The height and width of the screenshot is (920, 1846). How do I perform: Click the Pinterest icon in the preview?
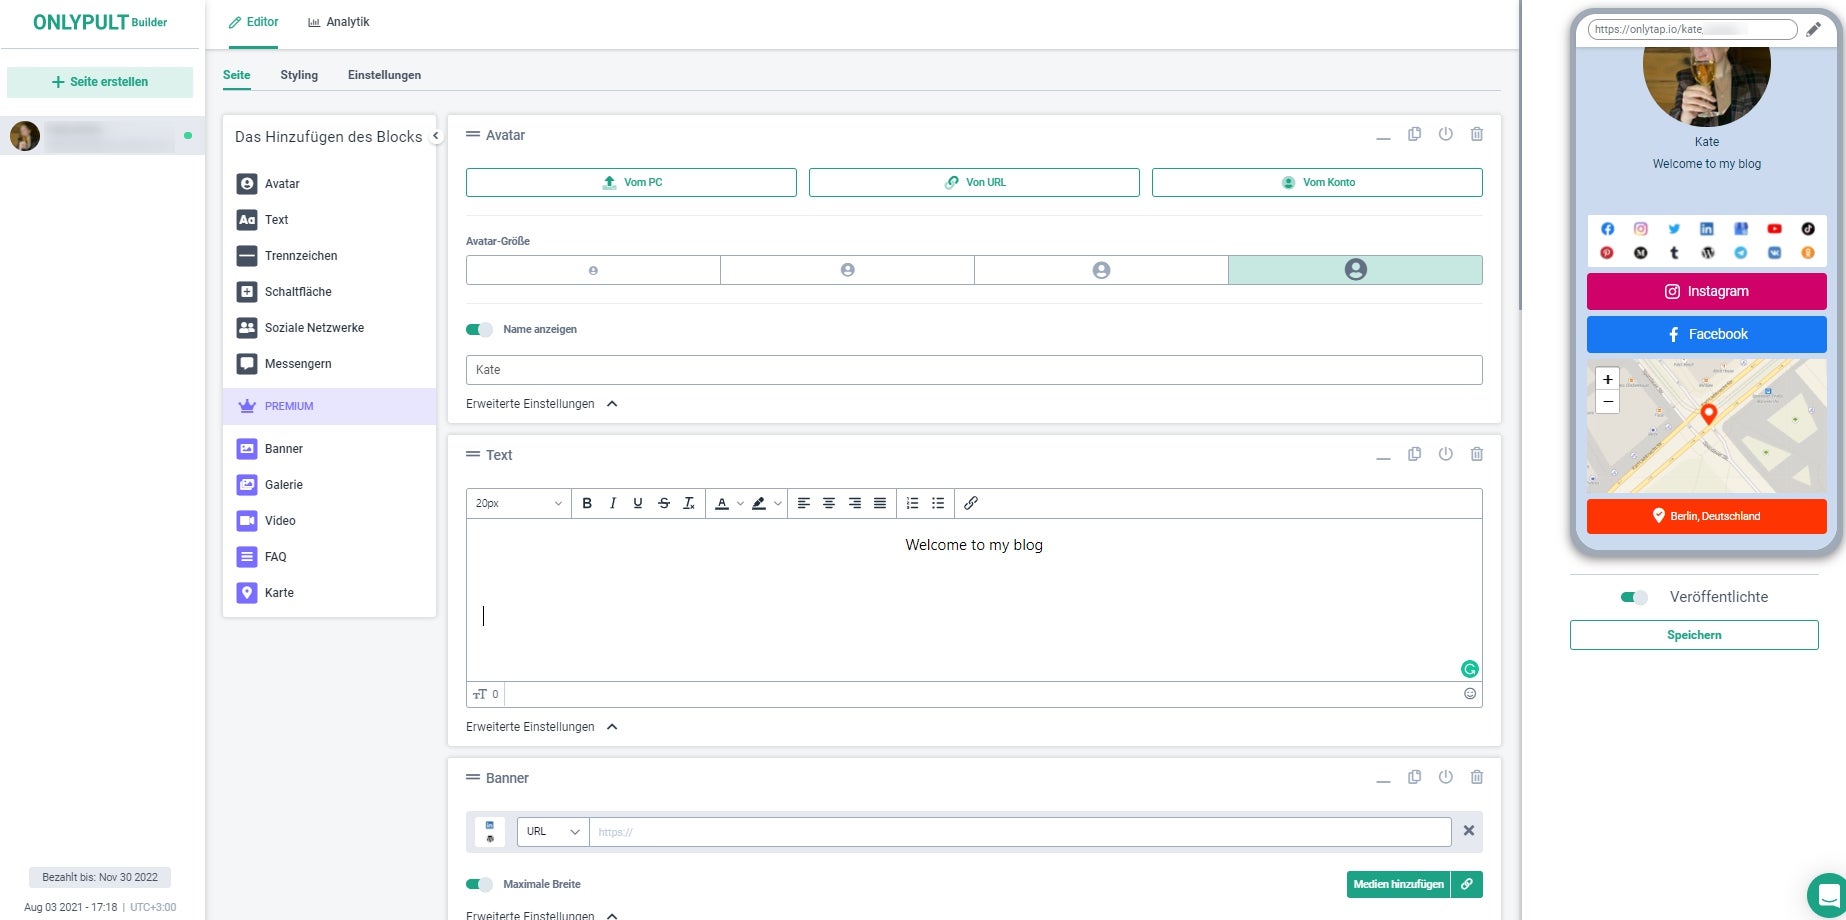click(1607, 253)
